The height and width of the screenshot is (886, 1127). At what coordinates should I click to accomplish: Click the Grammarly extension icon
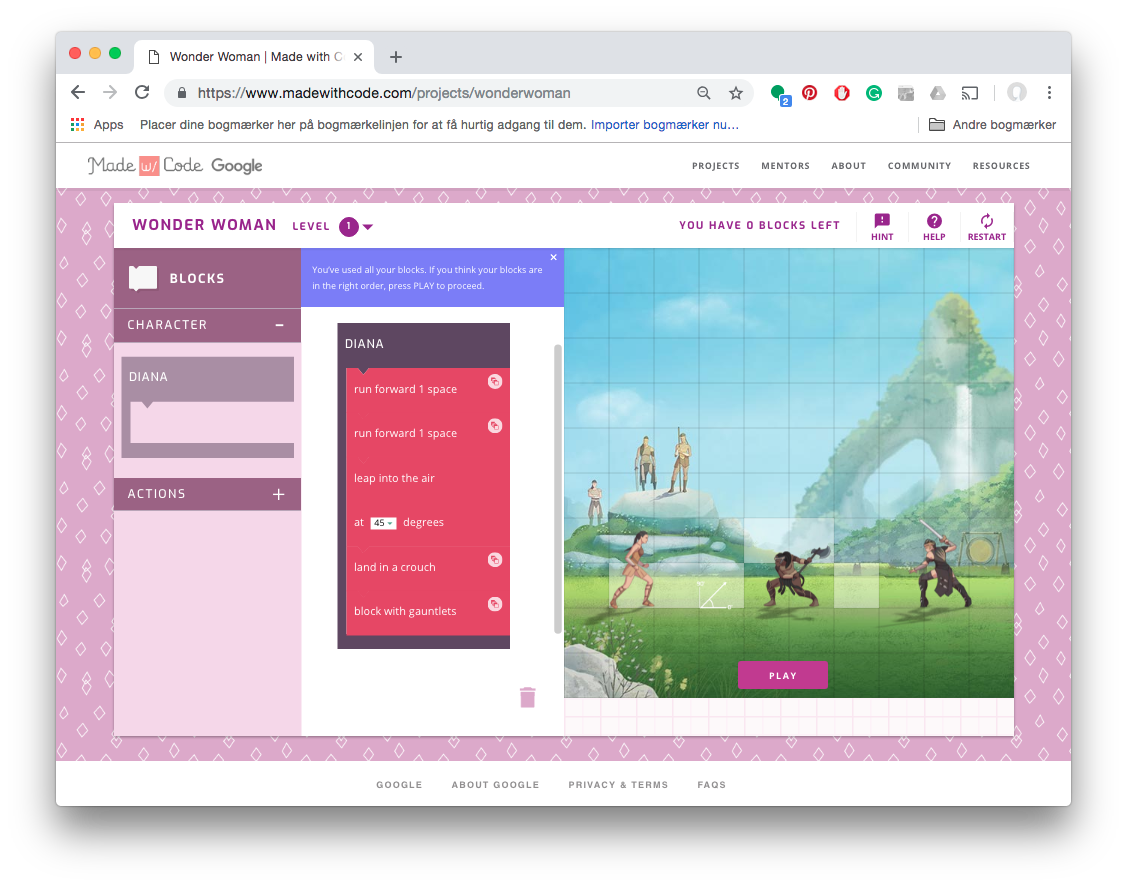point(873,93)
